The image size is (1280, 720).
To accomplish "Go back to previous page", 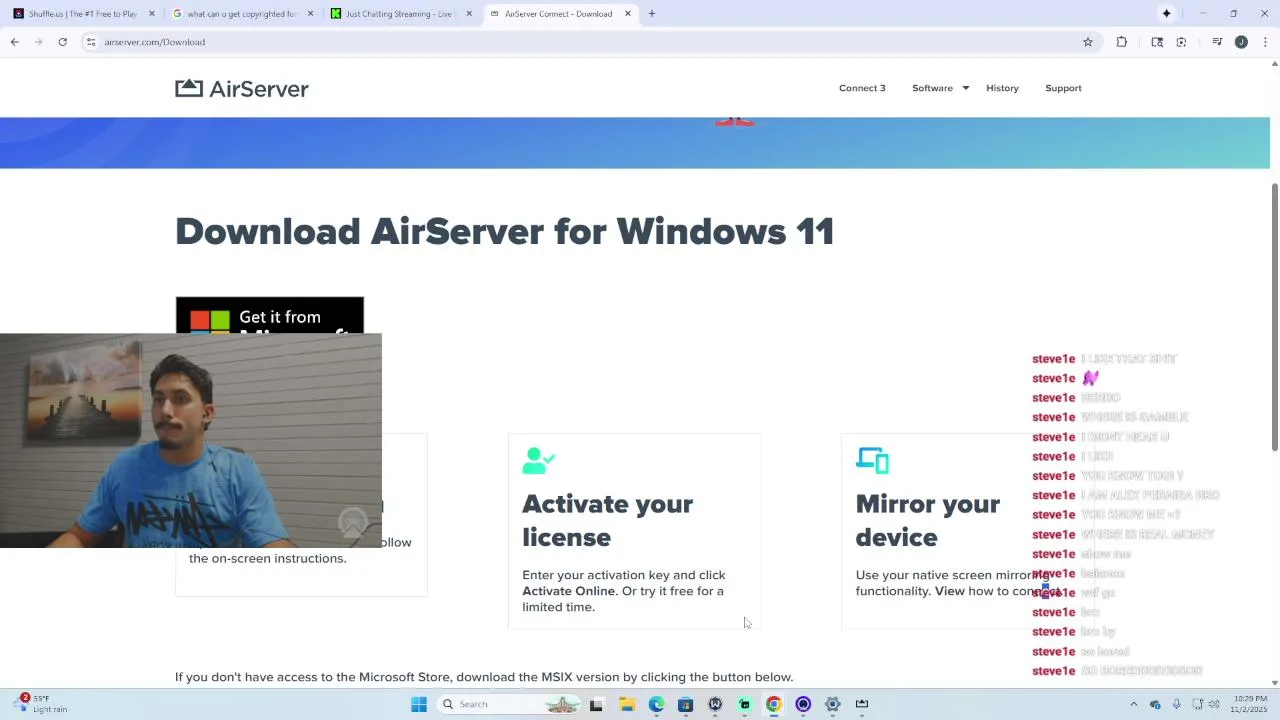I will pyautogui.click(x=15, y=42).
